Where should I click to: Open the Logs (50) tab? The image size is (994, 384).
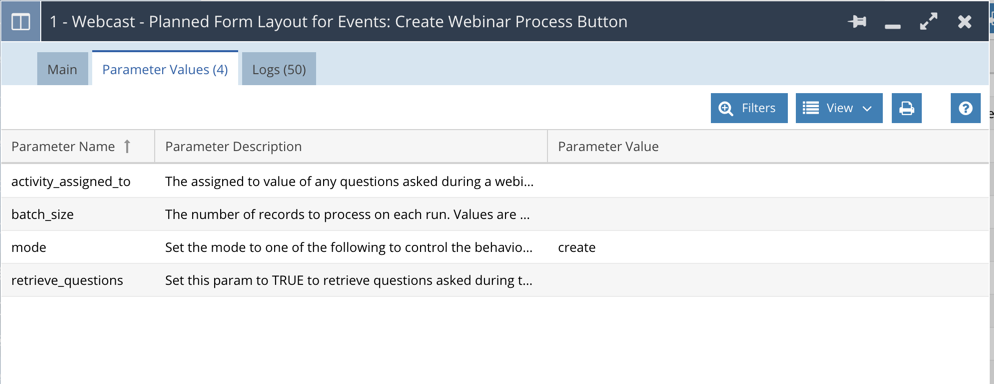coord(279,69)
